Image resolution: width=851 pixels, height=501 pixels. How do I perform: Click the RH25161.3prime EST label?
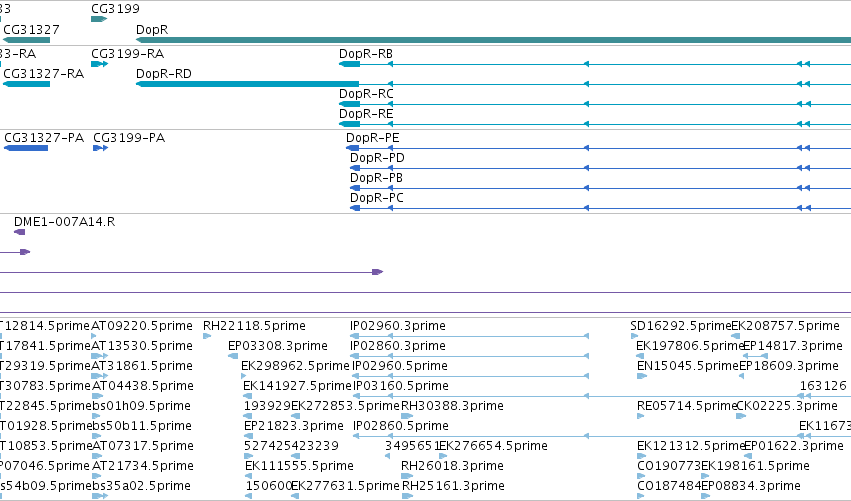coord(453,486)
